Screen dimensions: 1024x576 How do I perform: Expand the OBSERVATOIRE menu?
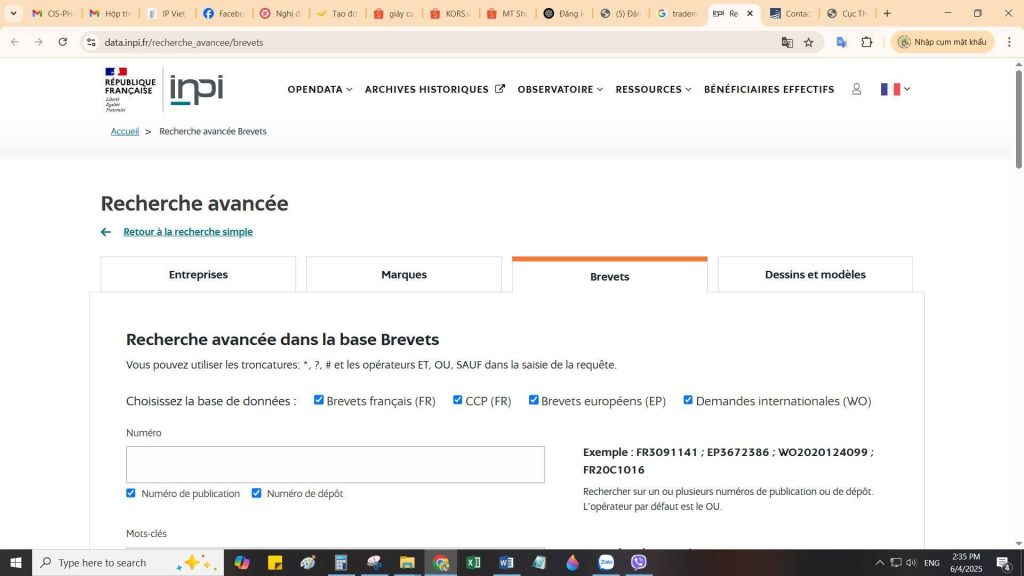[560, 89]
